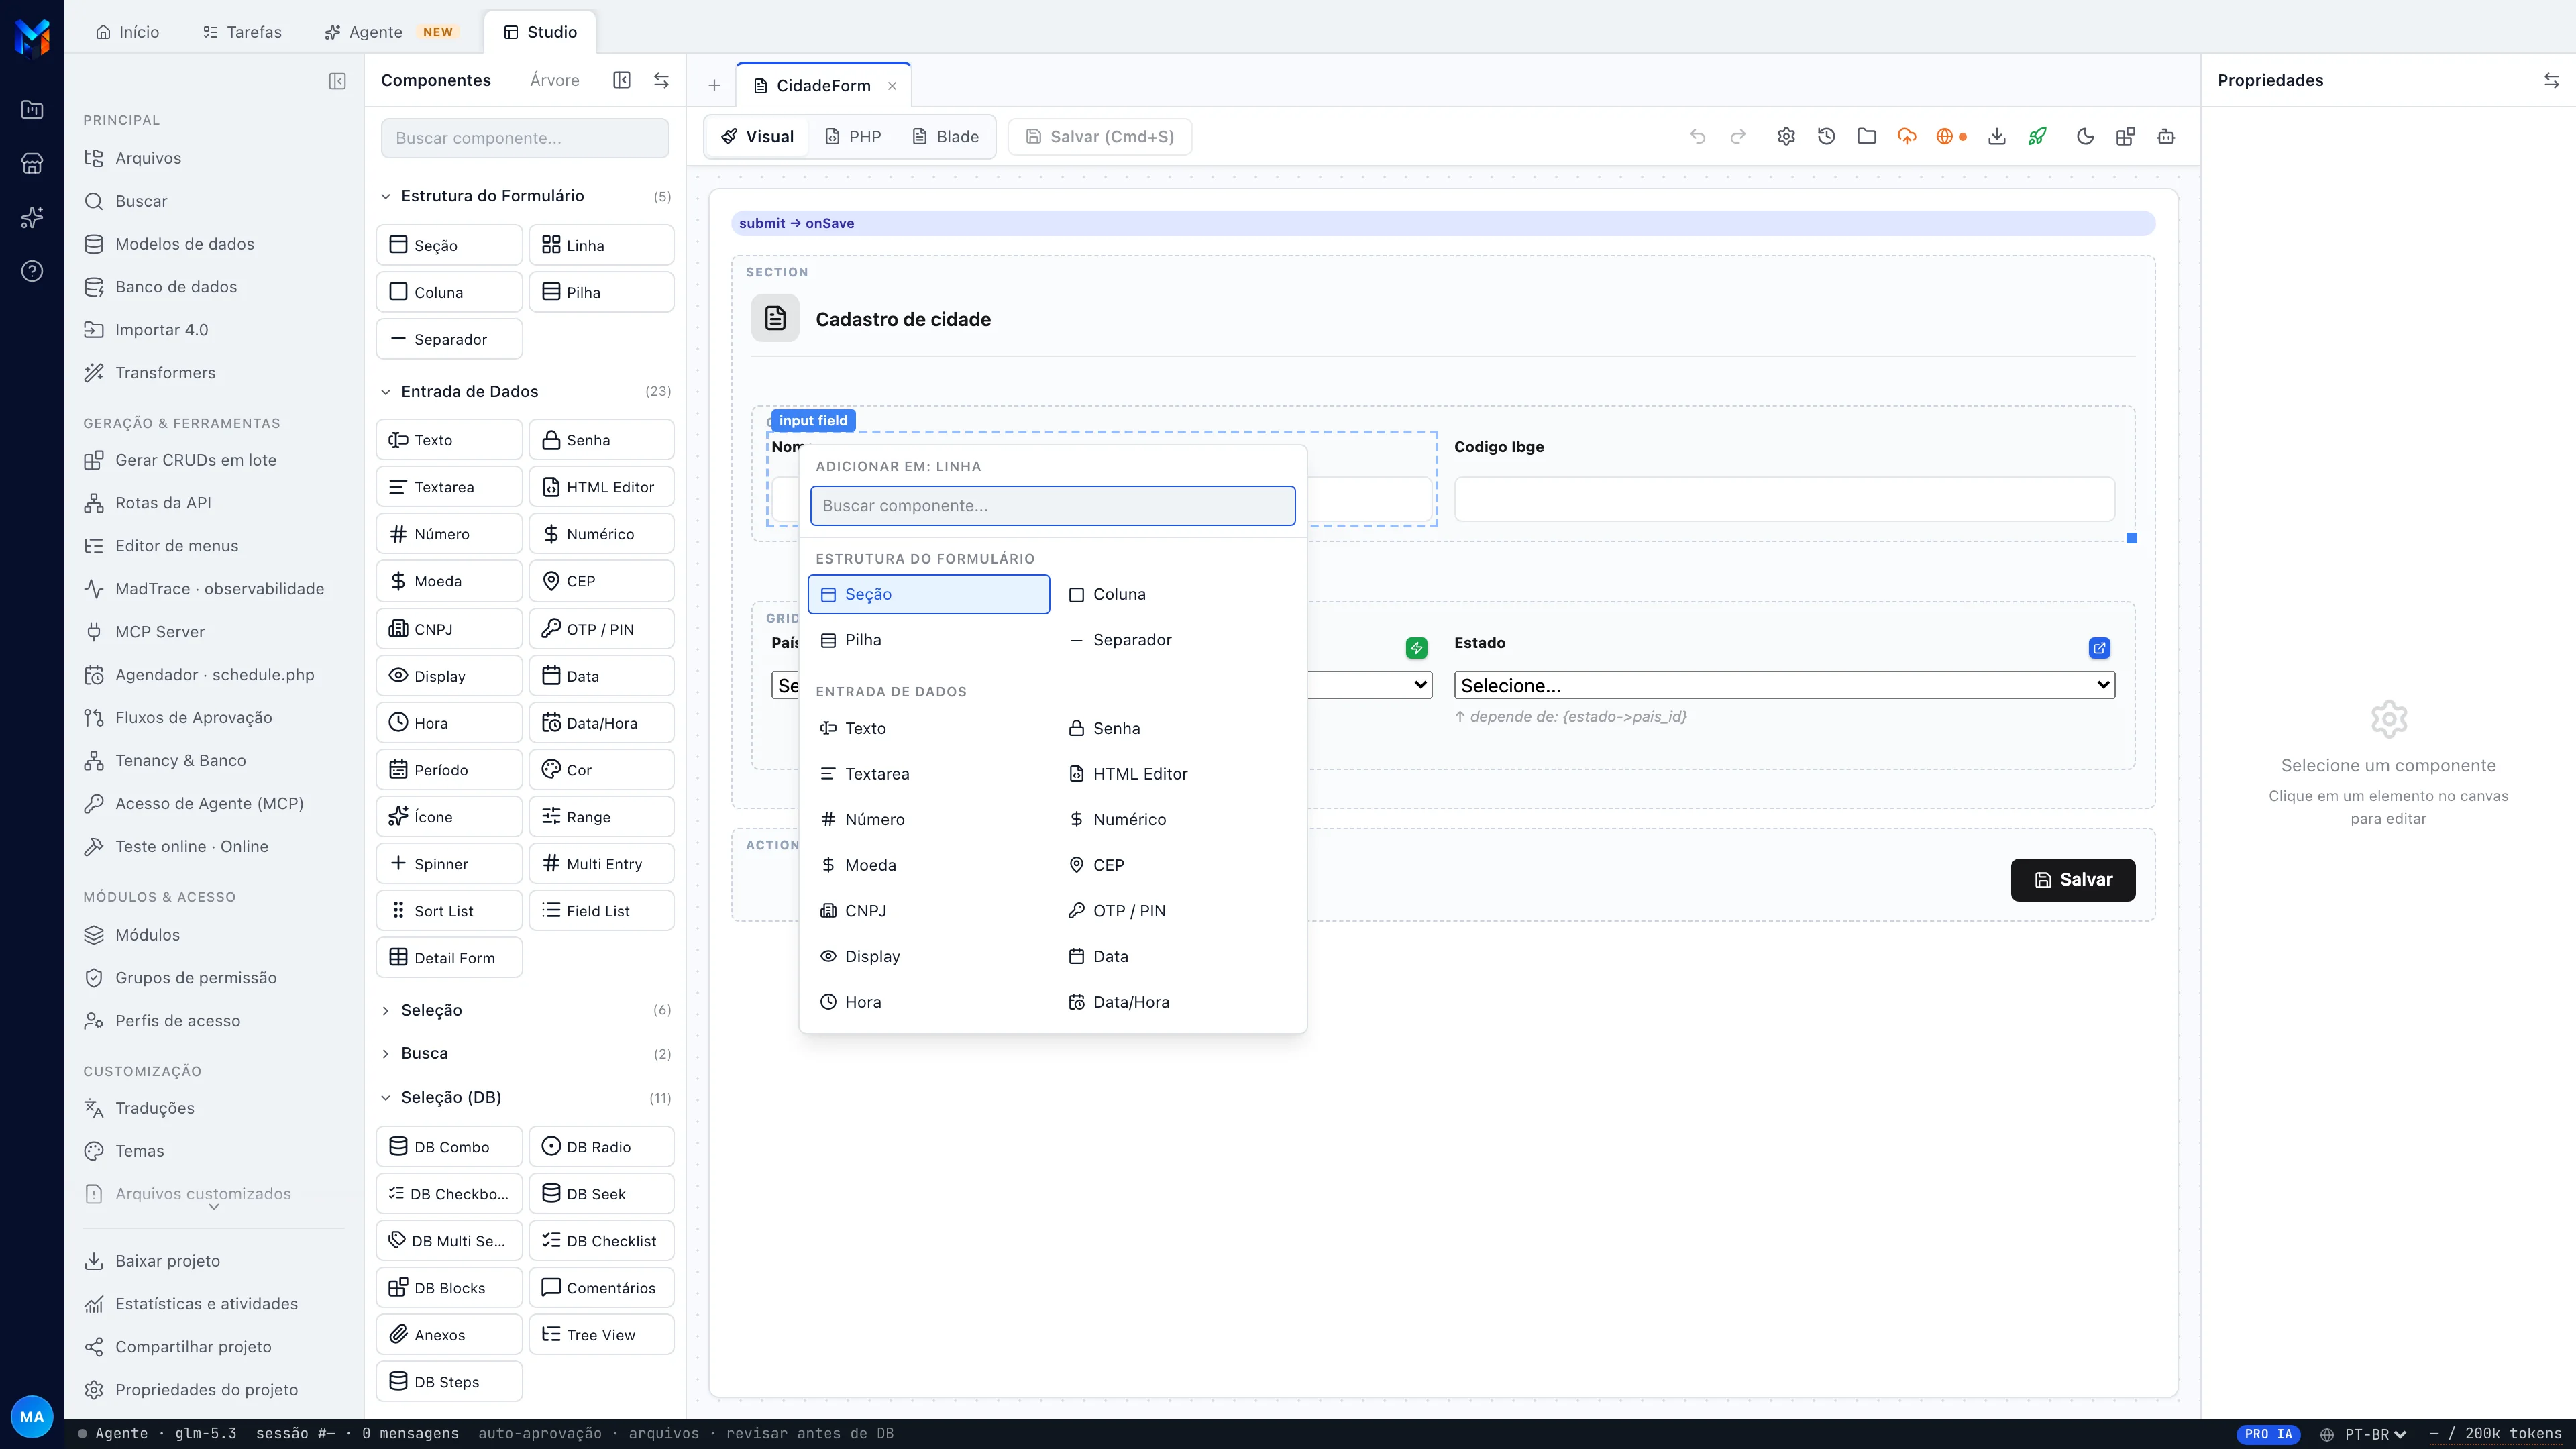Open Modelos de dados in sidebar
Image resolution: width=2576 pixels, height=1449 pixels.
[184, 244]
